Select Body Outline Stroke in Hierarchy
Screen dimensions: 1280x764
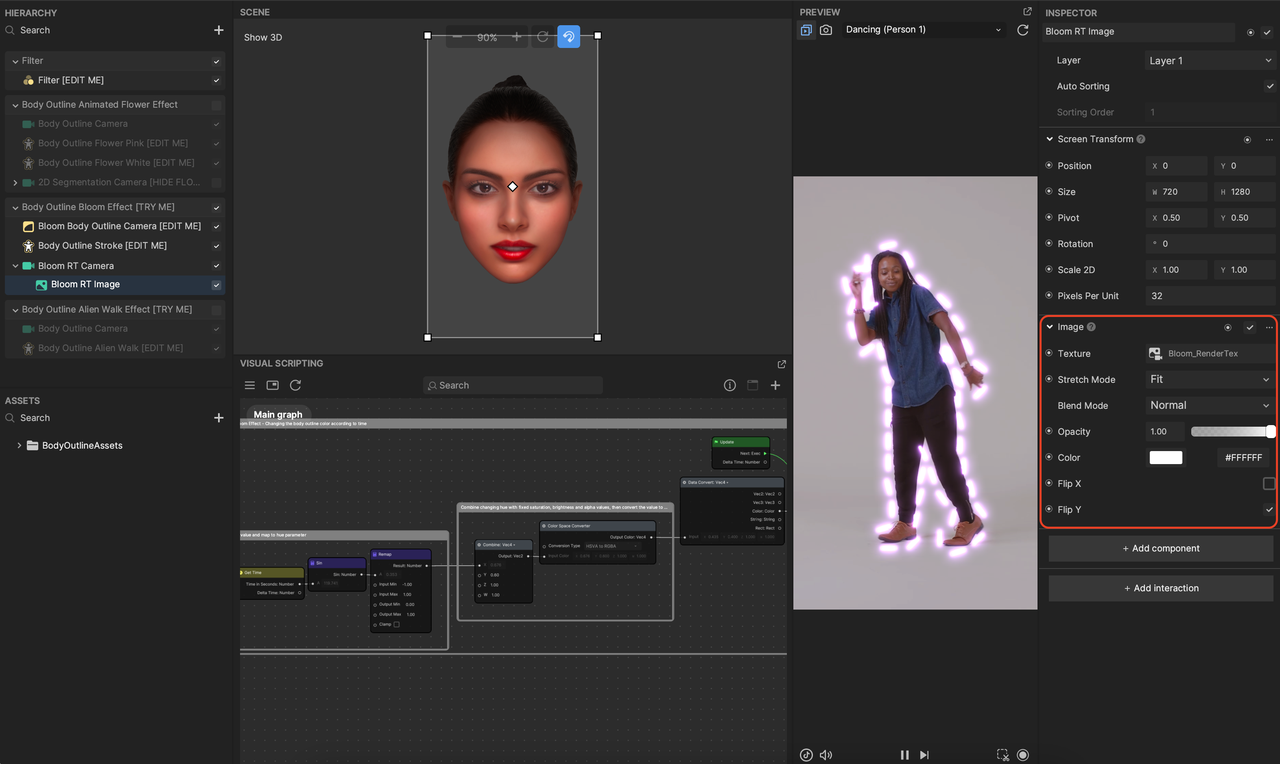[102, 246]
